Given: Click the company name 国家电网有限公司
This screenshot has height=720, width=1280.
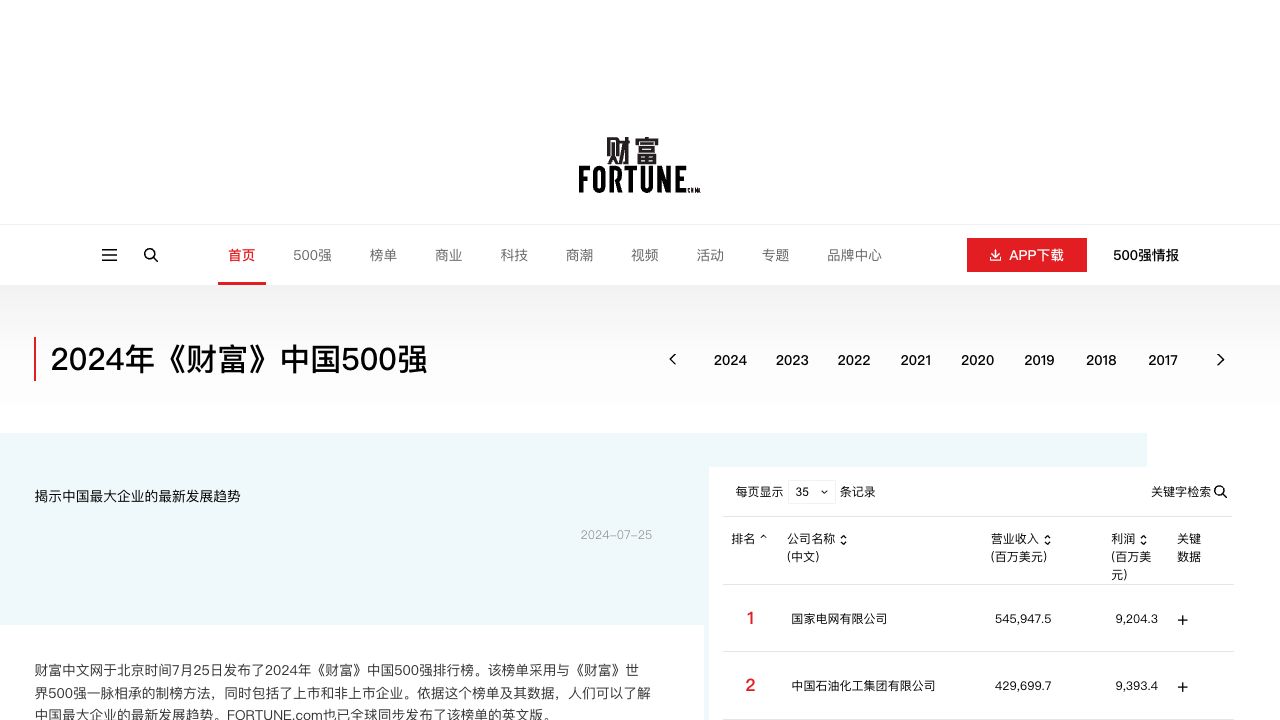Looking at the screenshot, I should click(x=838, y=618).
